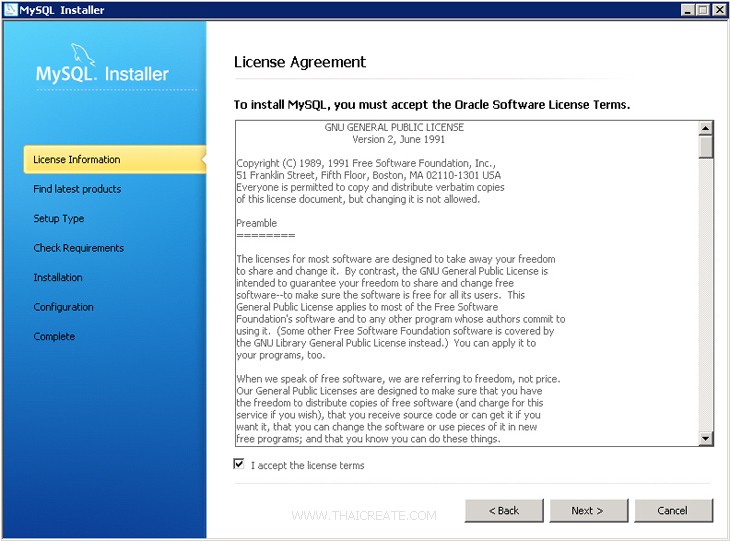Click the Preamble heading in license text
Image resolution: width=730 pixels, height=541 pixels.
(x=257, y=223)
